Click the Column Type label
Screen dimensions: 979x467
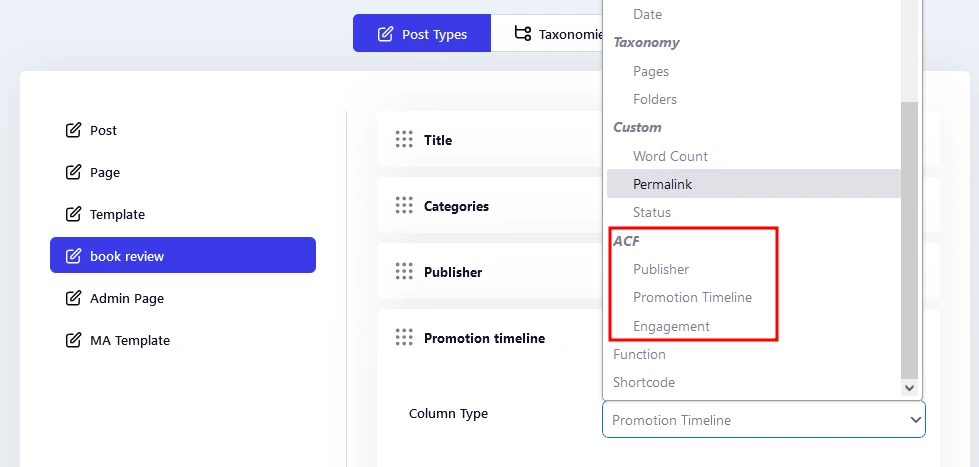click(448, 413)
